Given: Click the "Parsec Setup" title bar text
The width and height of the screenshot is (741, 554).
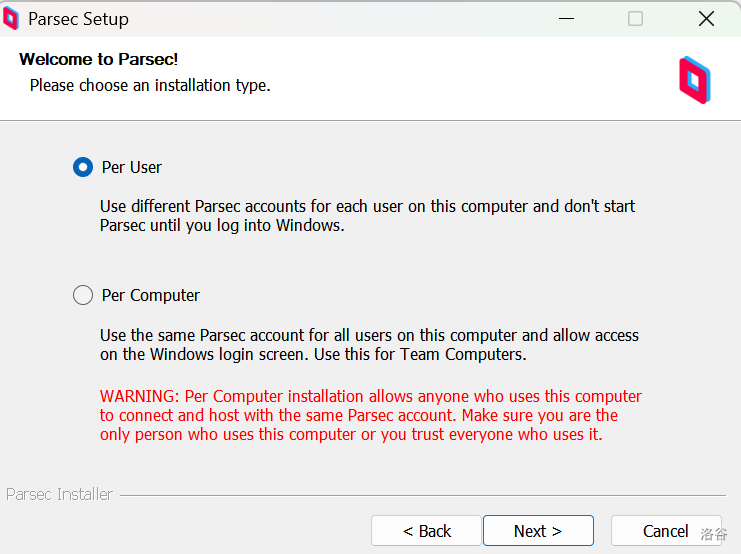Looking at the screenshot, I should (78, 19).
